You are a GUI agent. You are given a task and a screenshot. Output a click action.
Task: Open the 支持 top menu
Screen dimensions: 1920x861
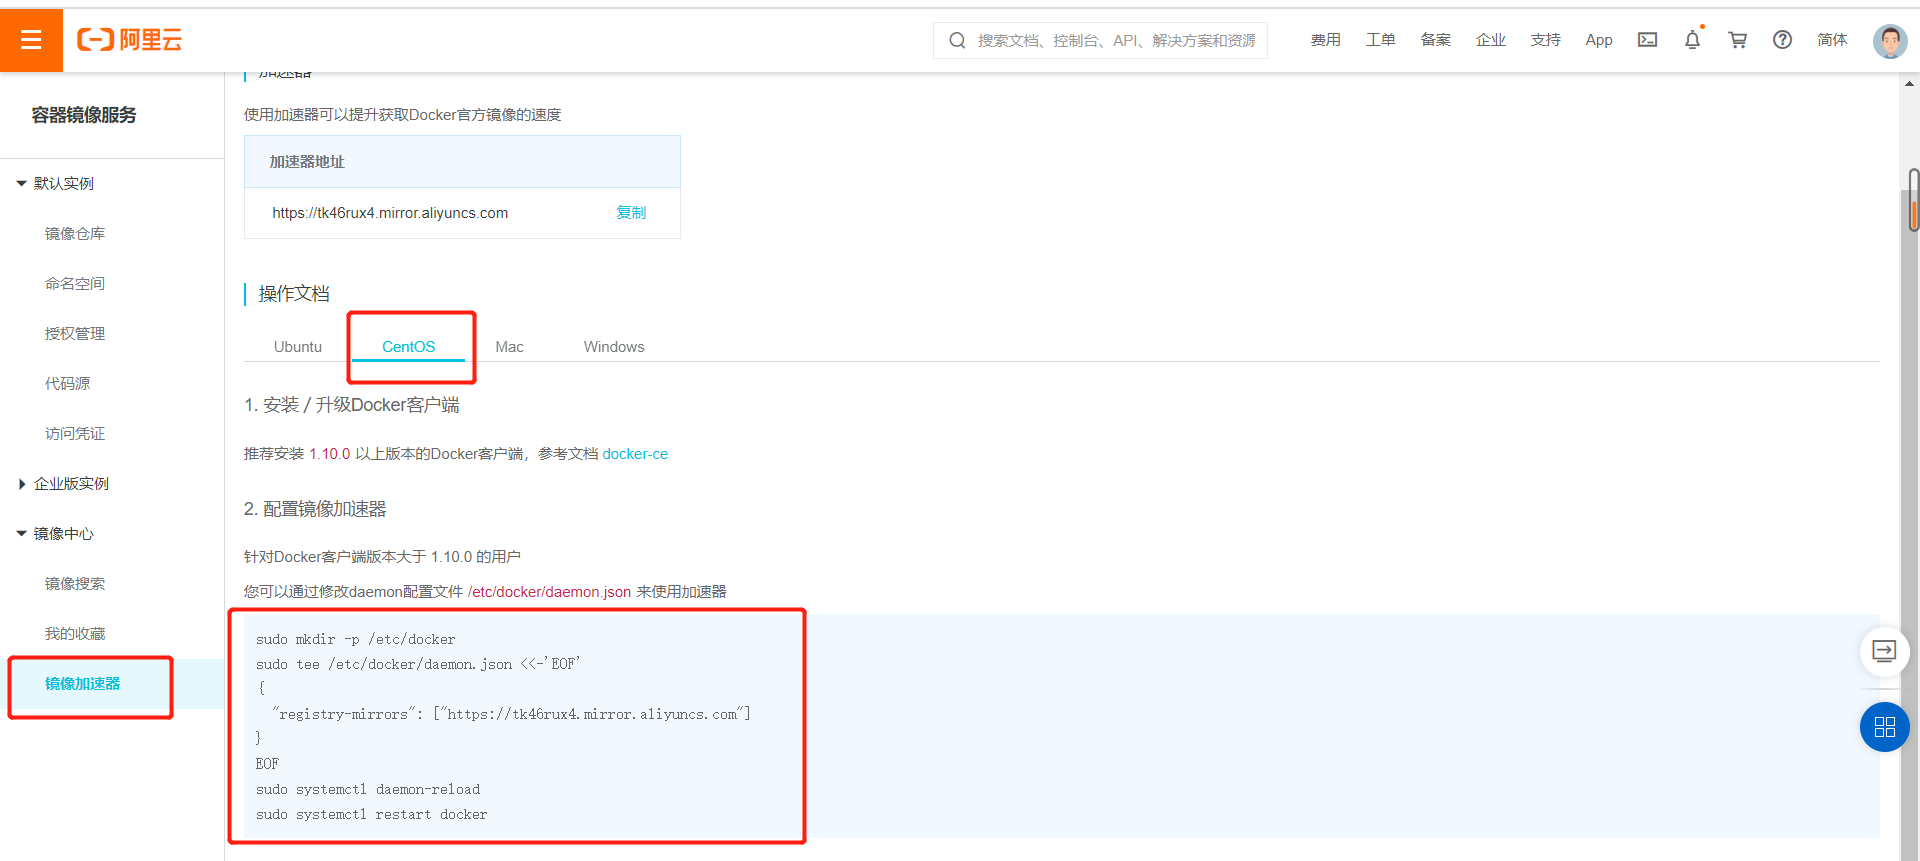pyautogui.click(x=1545, y=40)
